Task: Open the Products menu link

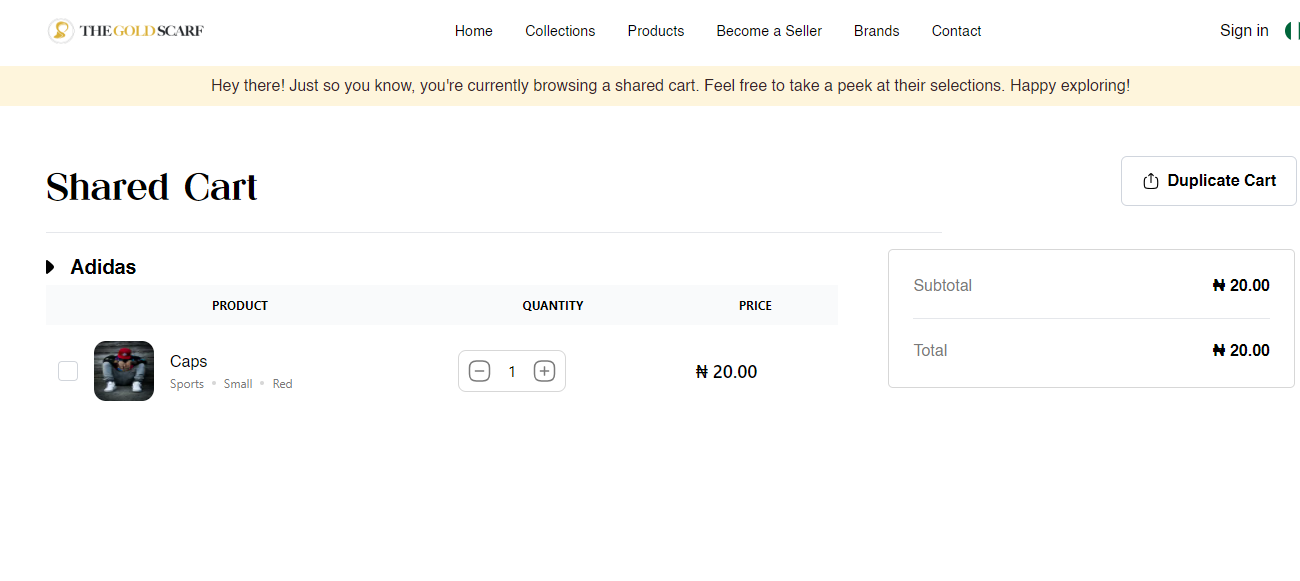Action: [x=656, y=31]
